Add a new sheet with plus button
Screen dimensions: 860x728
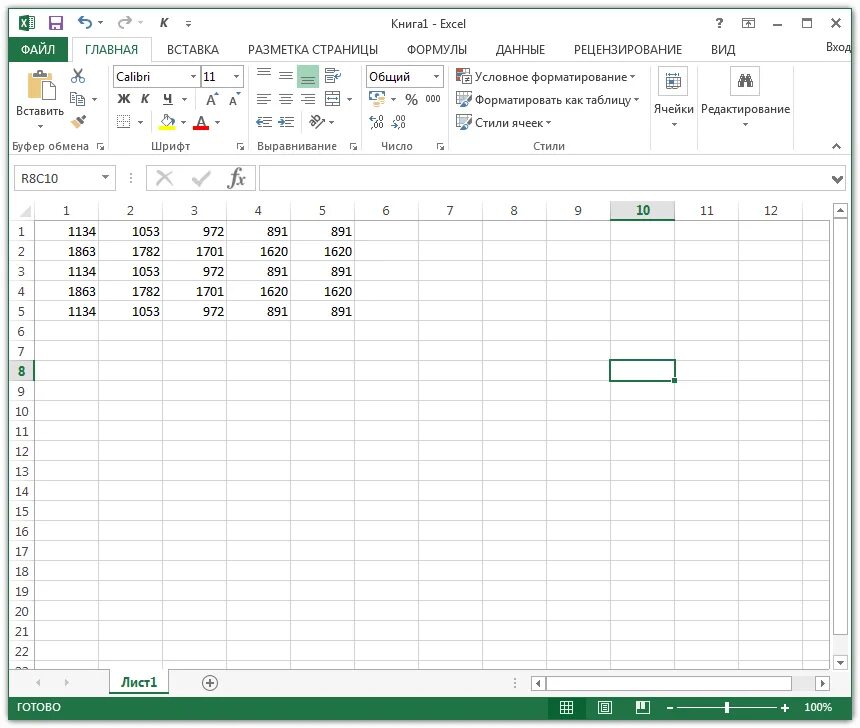click(210, 683)
